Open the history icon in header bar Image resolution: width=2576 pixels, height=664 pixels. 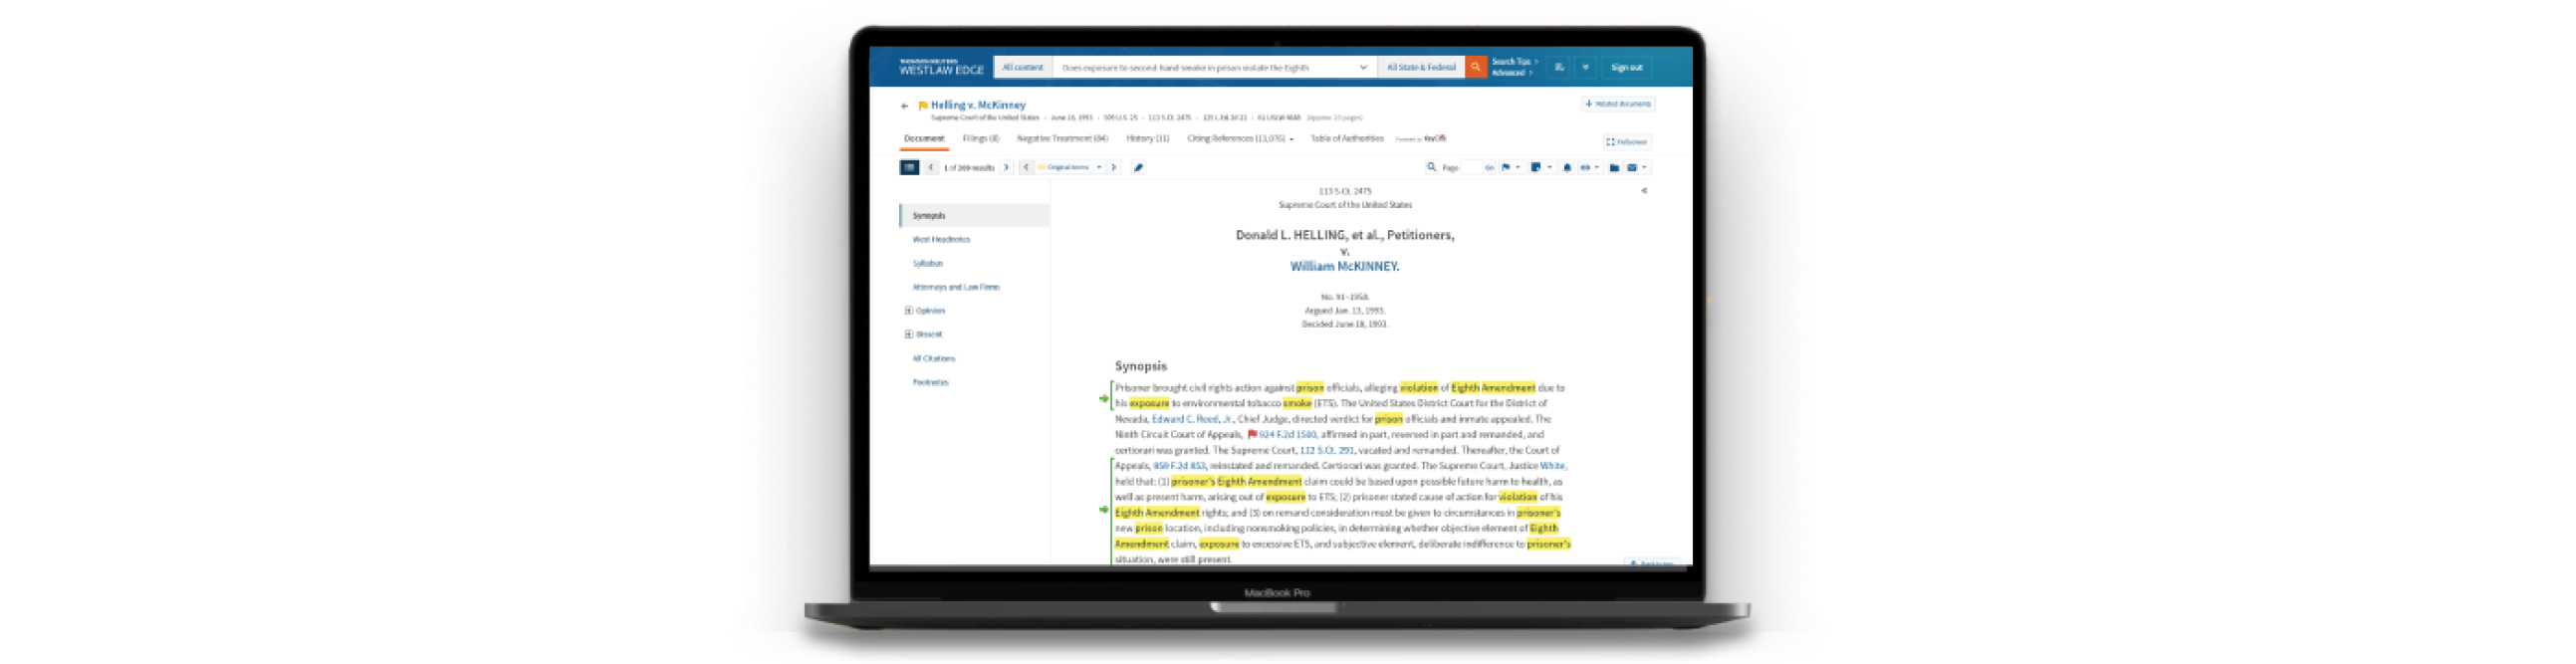1559,67
